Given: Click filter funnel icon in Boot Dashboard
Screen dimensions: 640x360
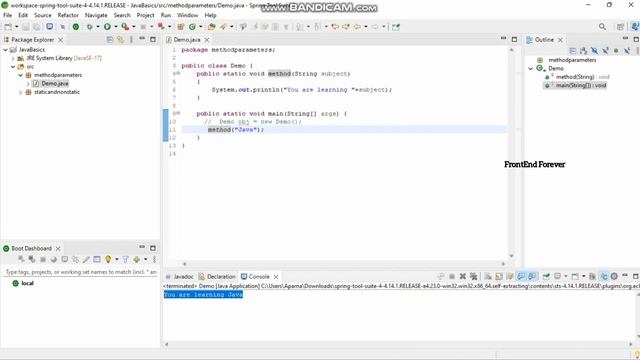Looking at the screenshot, I should pos(125,259).
